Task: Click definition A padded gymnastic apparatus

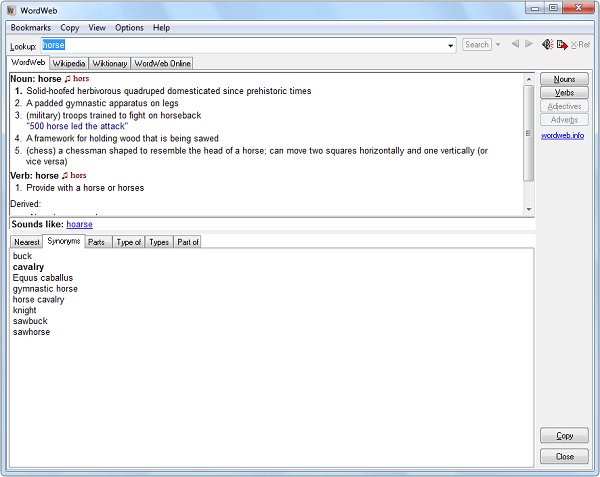Action: point(102,103)
